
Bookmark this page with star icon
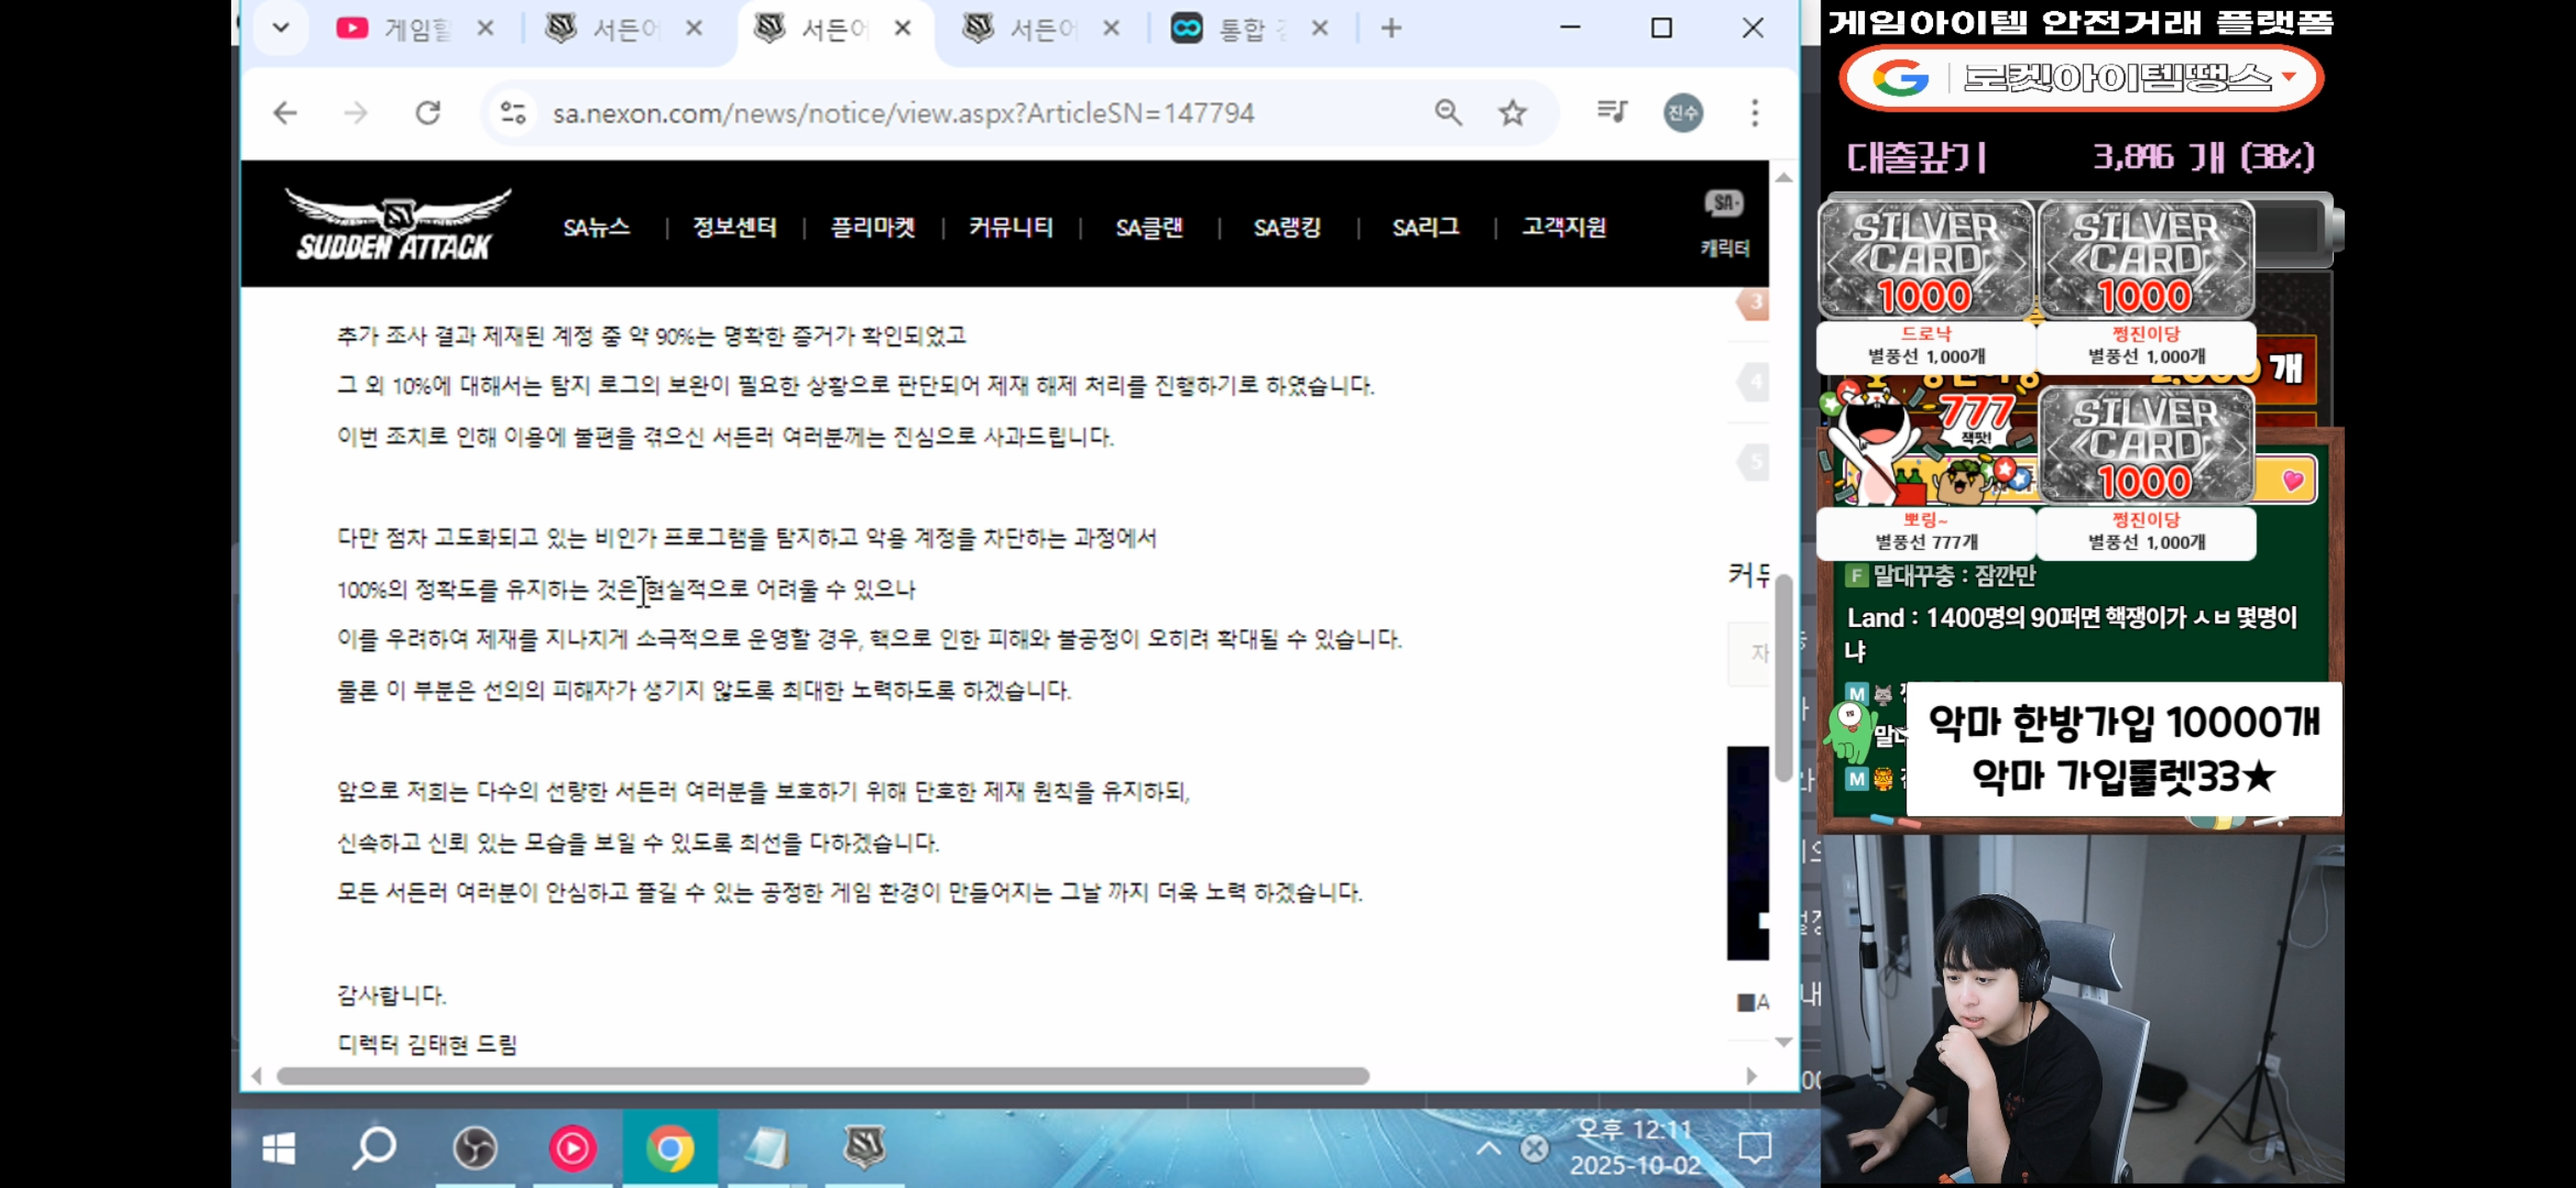[x=1512, y=113]
